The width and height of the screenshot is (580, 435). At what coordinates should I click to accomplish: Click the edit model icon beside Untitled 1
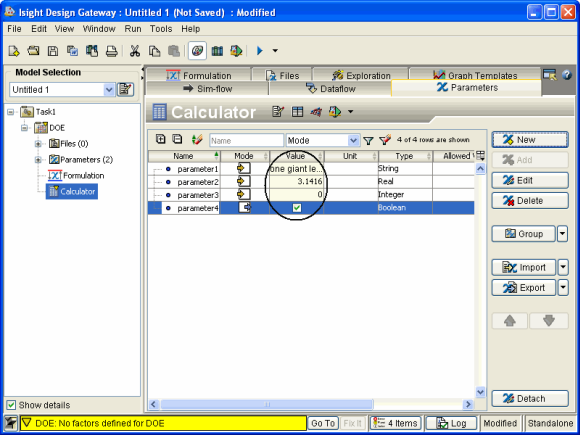[125, 90]
